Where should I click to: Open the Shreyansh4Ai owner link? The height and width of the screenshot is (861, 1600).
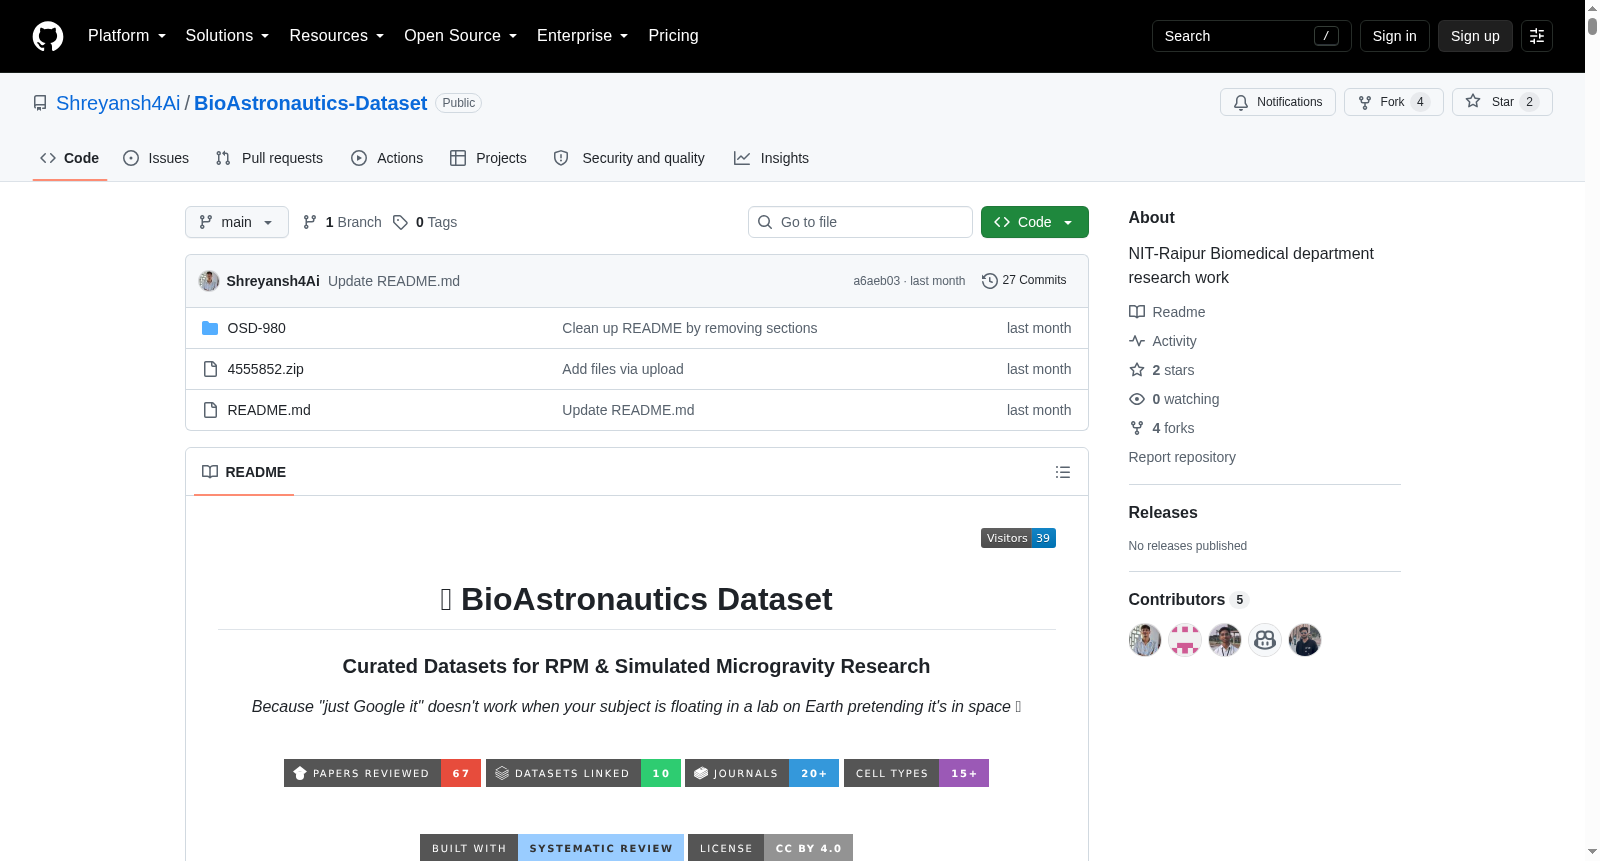(118, 103)
